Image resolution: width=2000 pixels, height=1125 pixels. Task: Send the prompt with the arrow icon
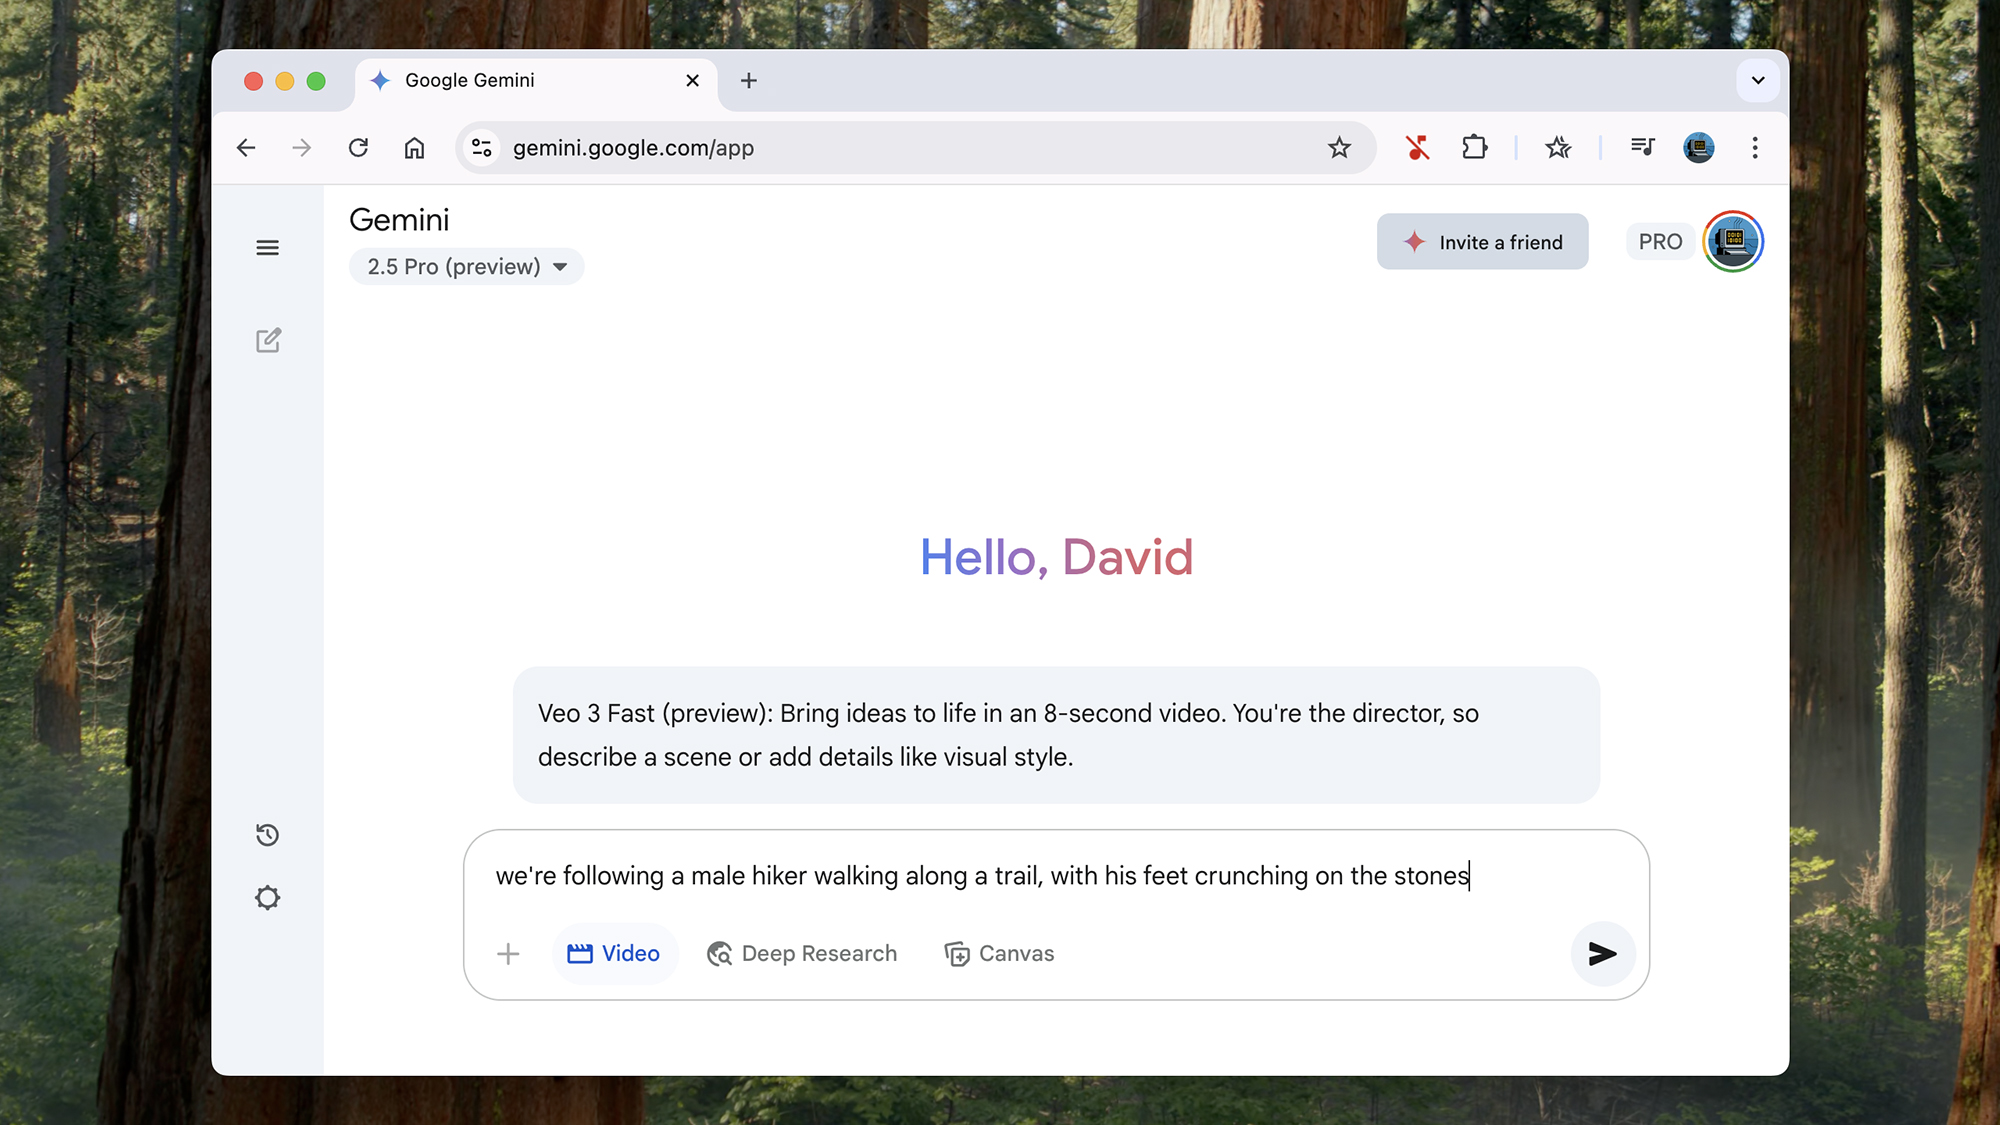tap(1602, 954)
